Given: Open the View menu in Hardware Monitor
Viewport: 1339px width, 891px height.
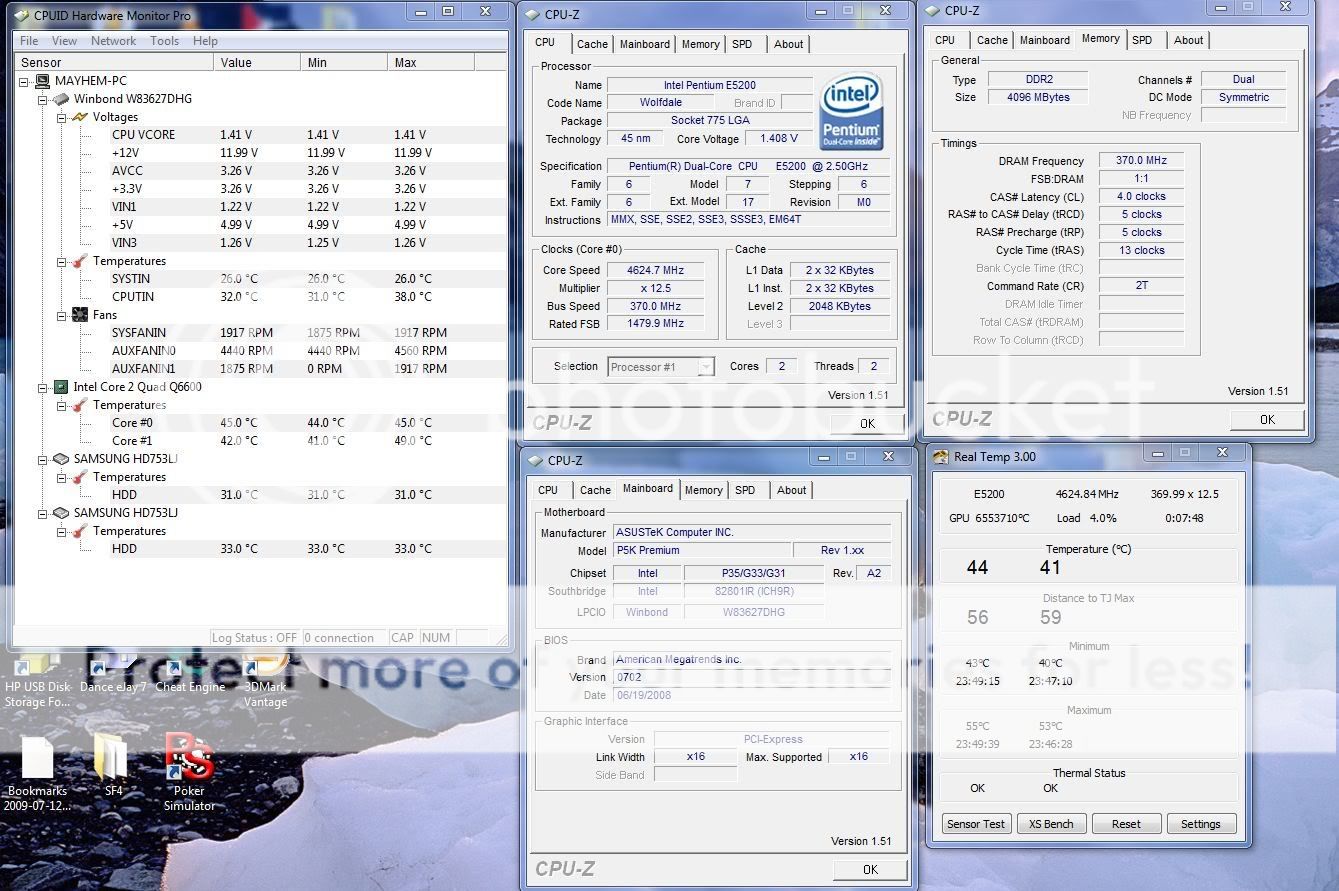Looking at the screenshot, I should point(64,41).
